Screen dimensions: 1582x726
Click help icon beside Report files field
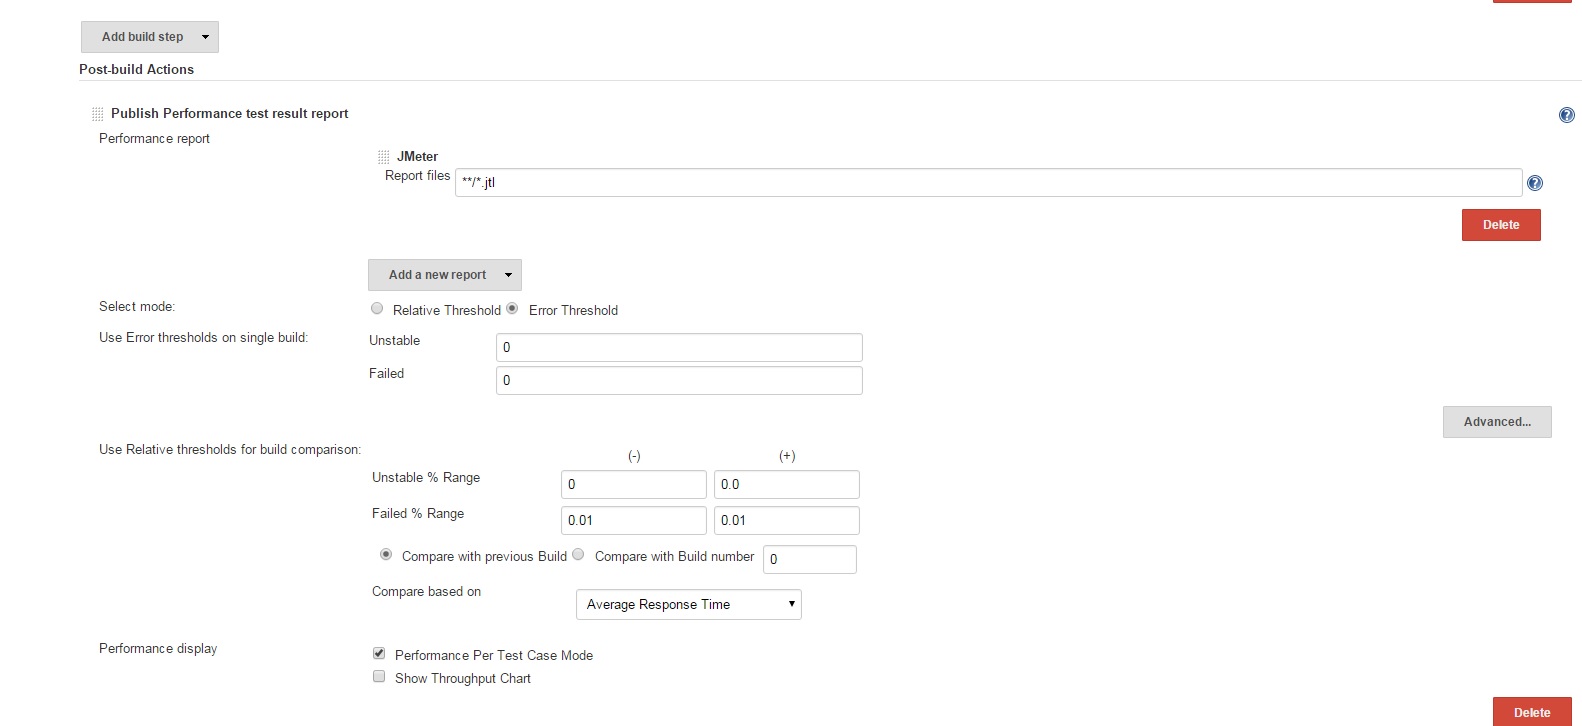tap(1535, 183)
